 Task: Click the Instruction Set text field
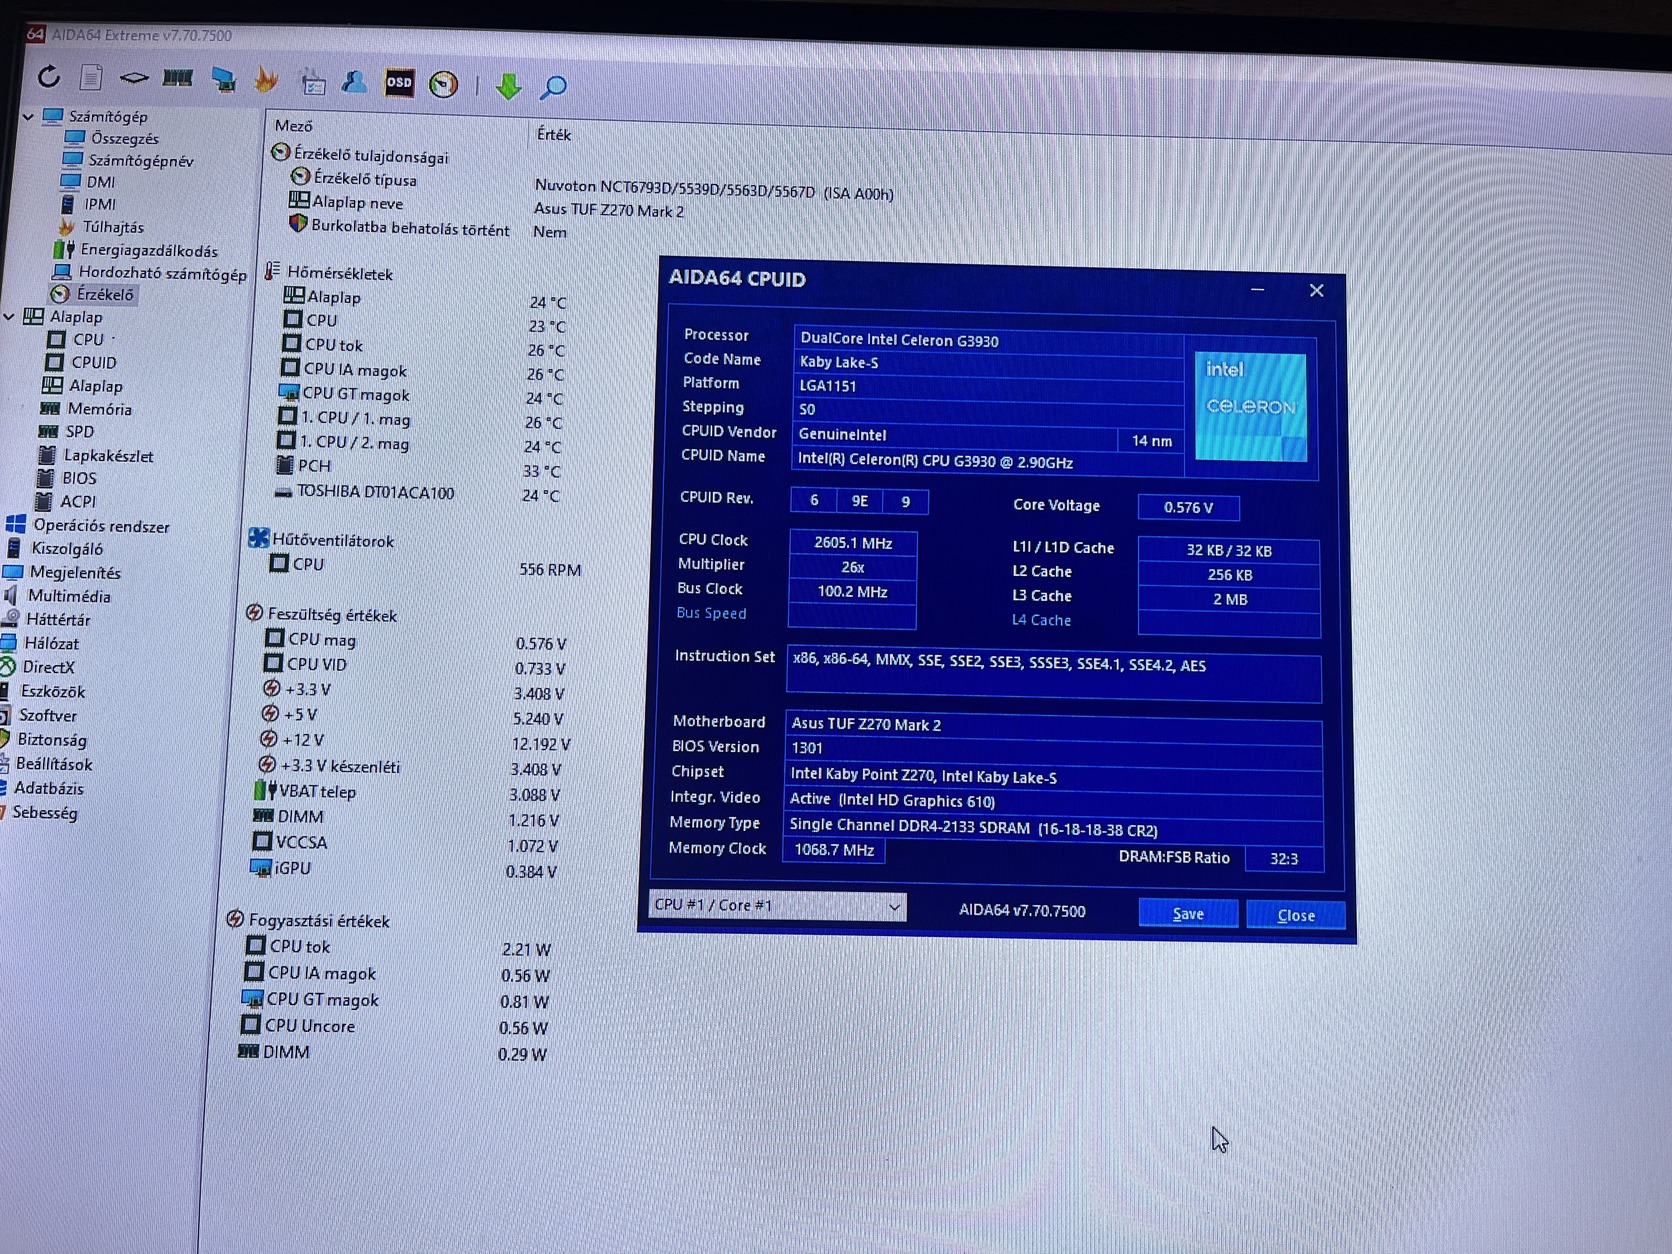pyautogui.click(x=1053, y=677)
